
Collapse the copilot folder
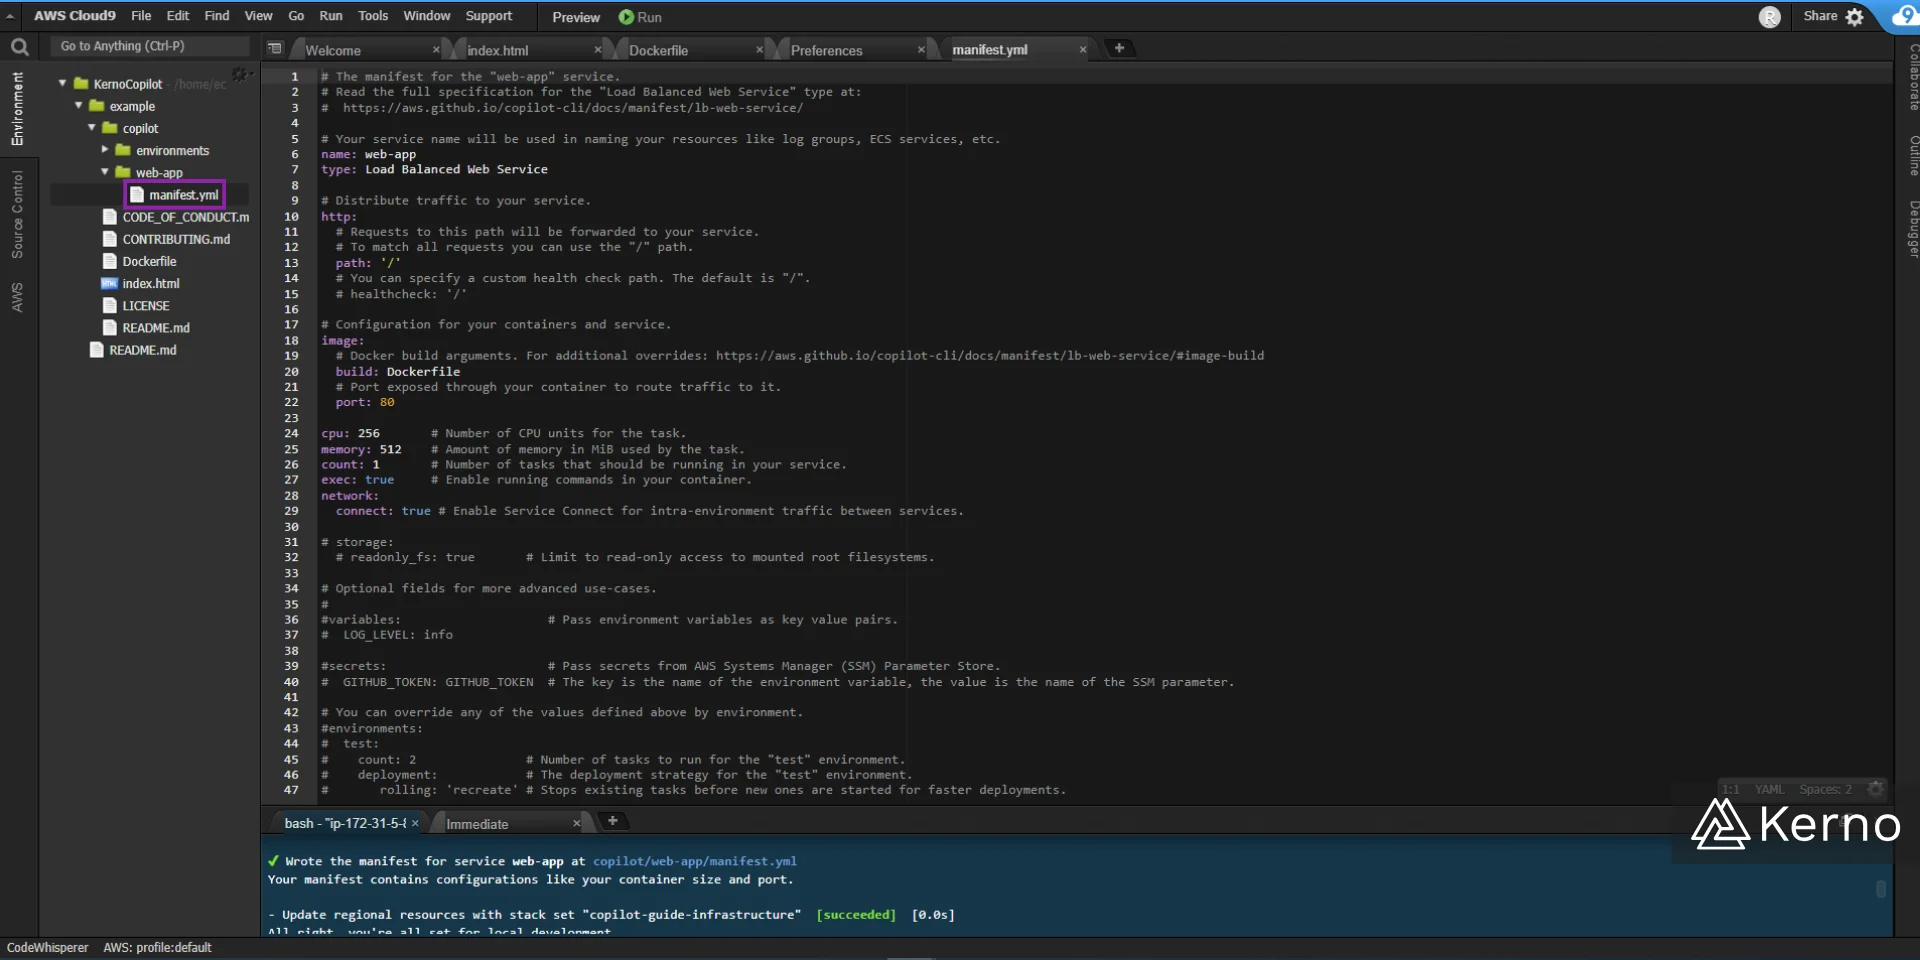coord(92,128)
